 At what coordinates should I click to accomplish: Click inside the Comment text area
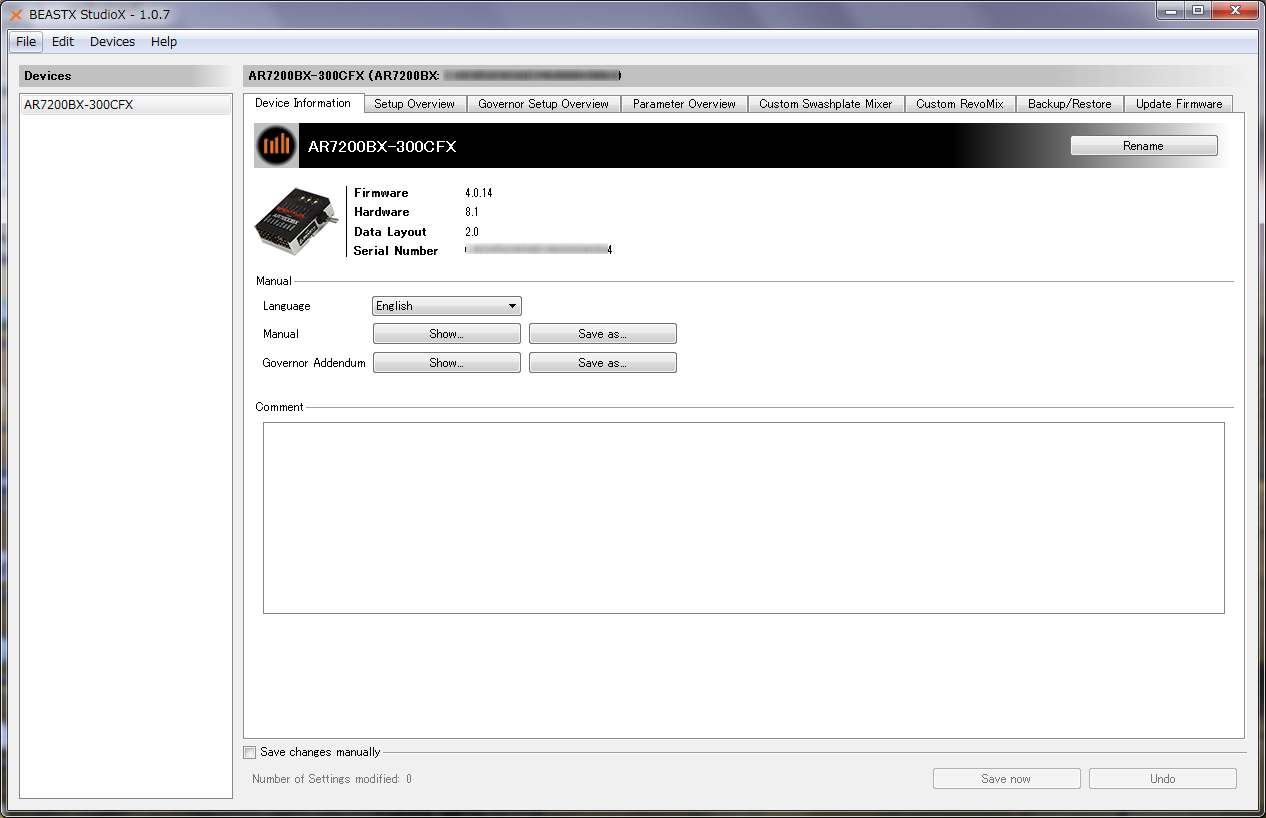tap(744, 518)
